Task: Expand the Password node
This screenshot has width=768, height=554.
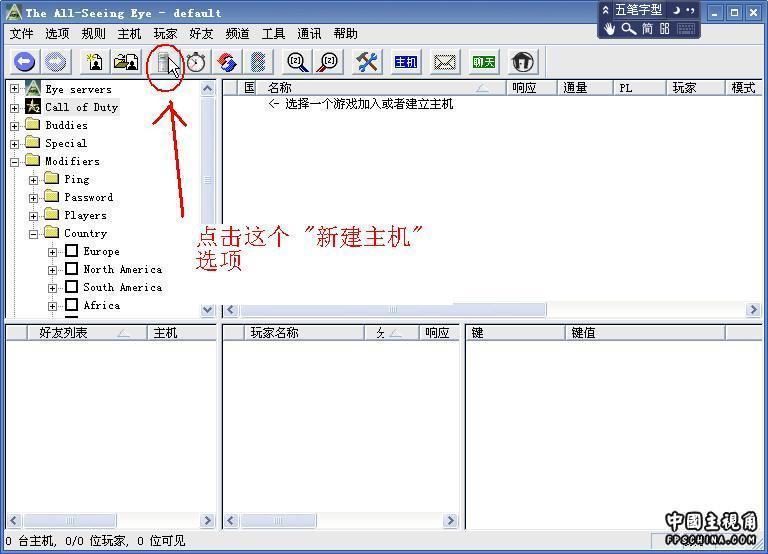Action: click(x=33, y=198)
